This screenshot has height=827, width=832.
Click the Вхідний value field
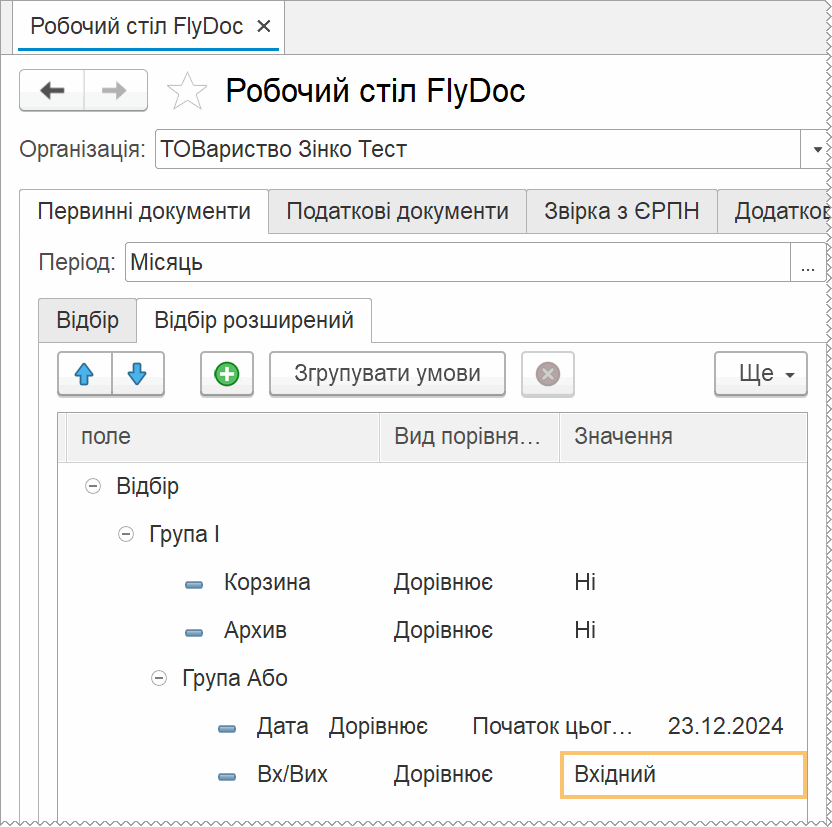point(683,775)
